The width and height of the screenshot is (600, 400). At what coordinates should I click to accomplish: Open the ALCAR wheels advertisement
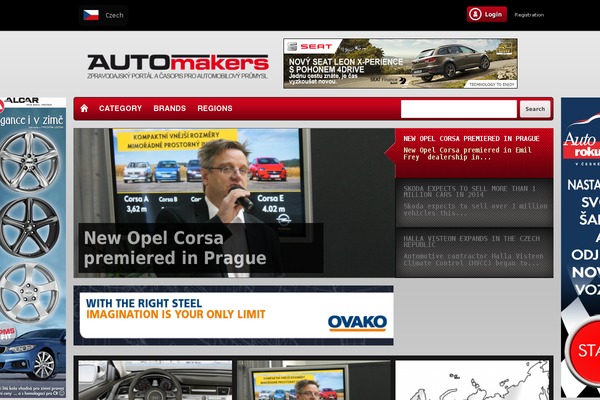point(33,247)
